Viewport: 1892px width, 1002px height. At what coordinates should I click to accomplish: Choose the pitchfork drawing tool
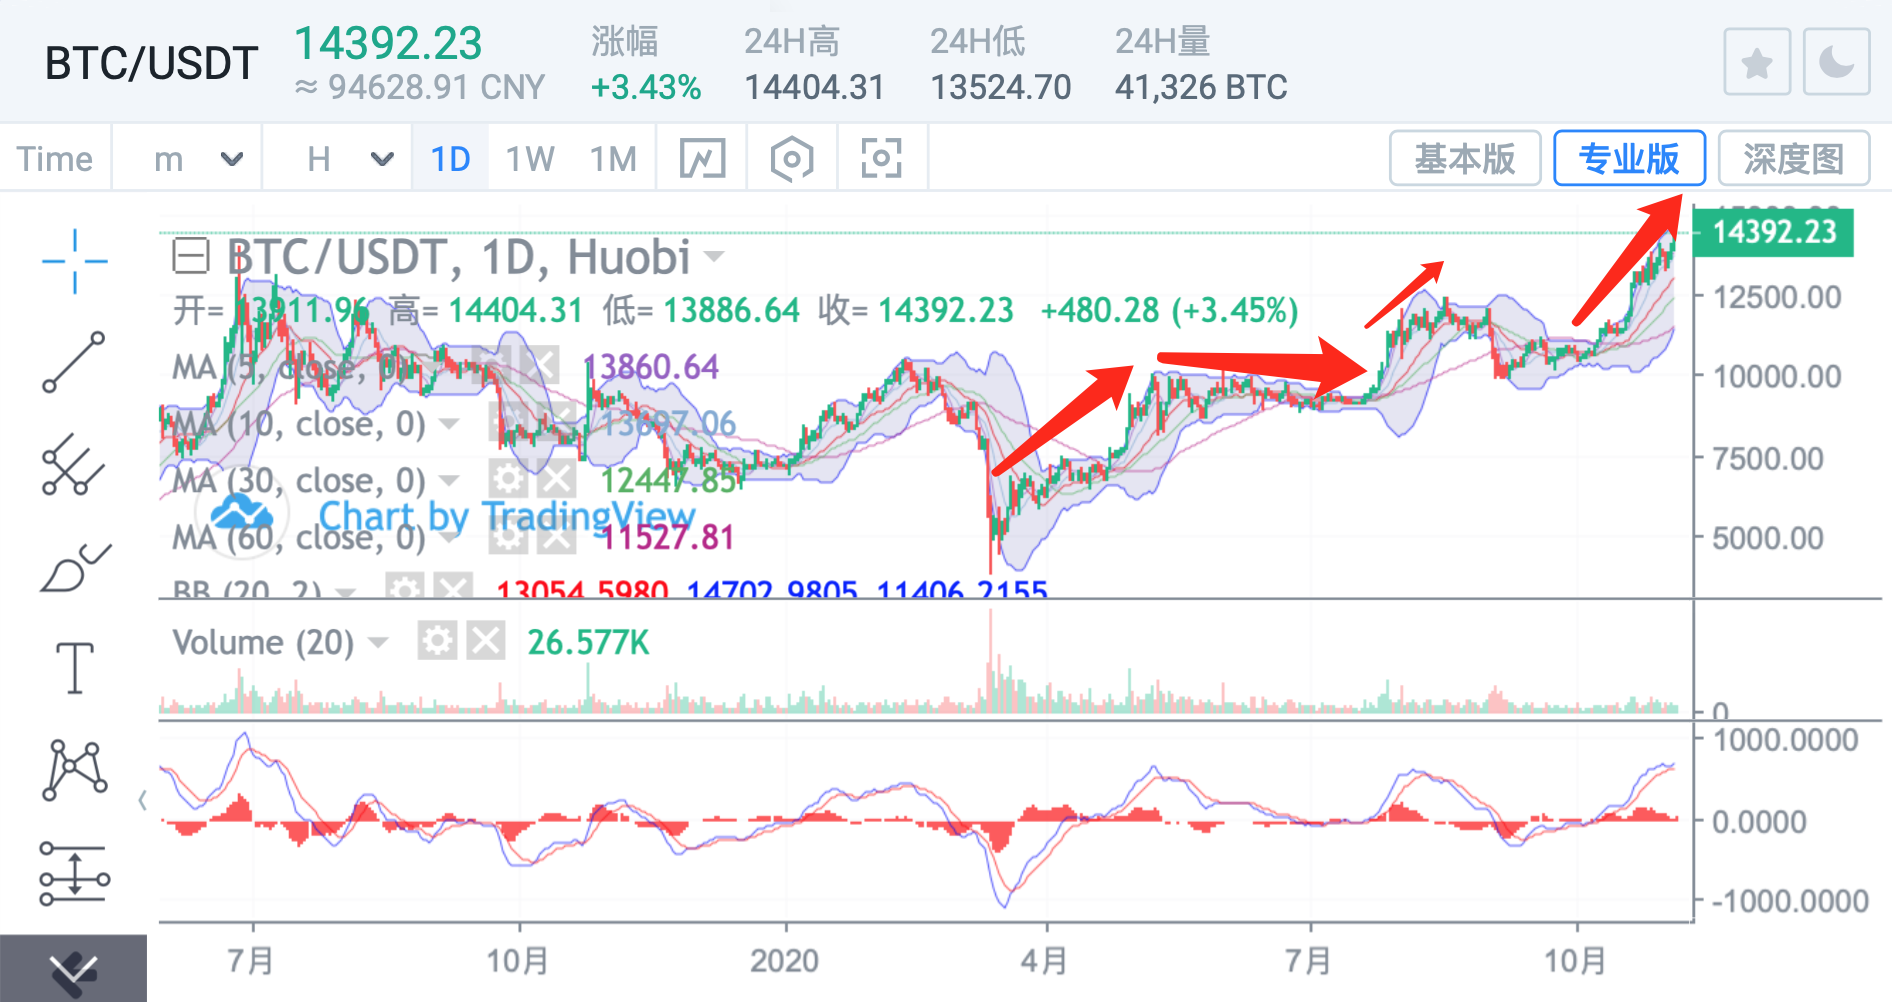click(74, 465)
